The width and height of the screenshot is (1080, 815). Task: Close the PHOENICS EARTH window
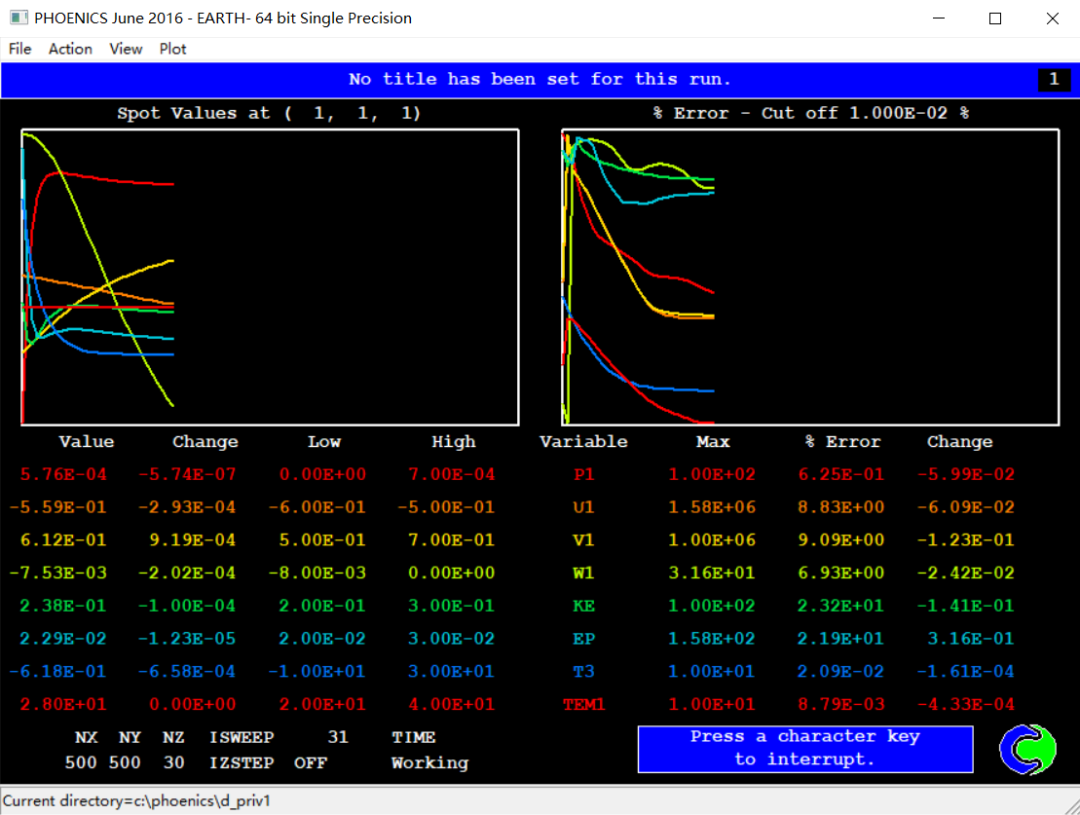tap(1052, 19)
